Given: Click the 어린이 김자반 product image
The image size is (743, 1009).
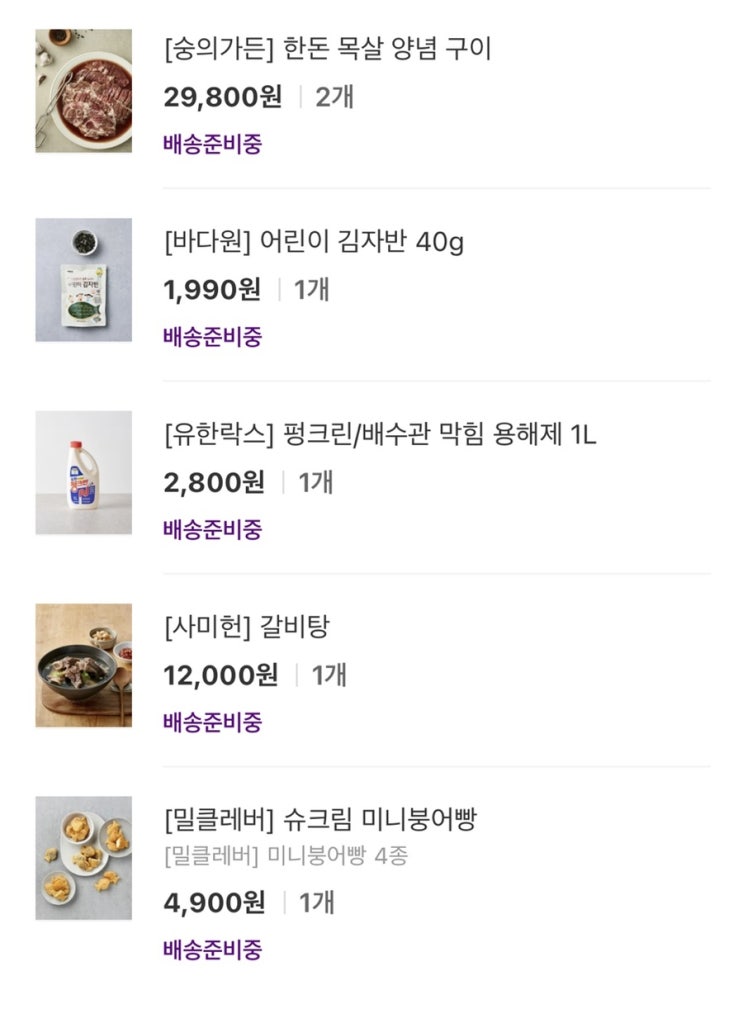Looking at the screenshot, I should 84,280.
